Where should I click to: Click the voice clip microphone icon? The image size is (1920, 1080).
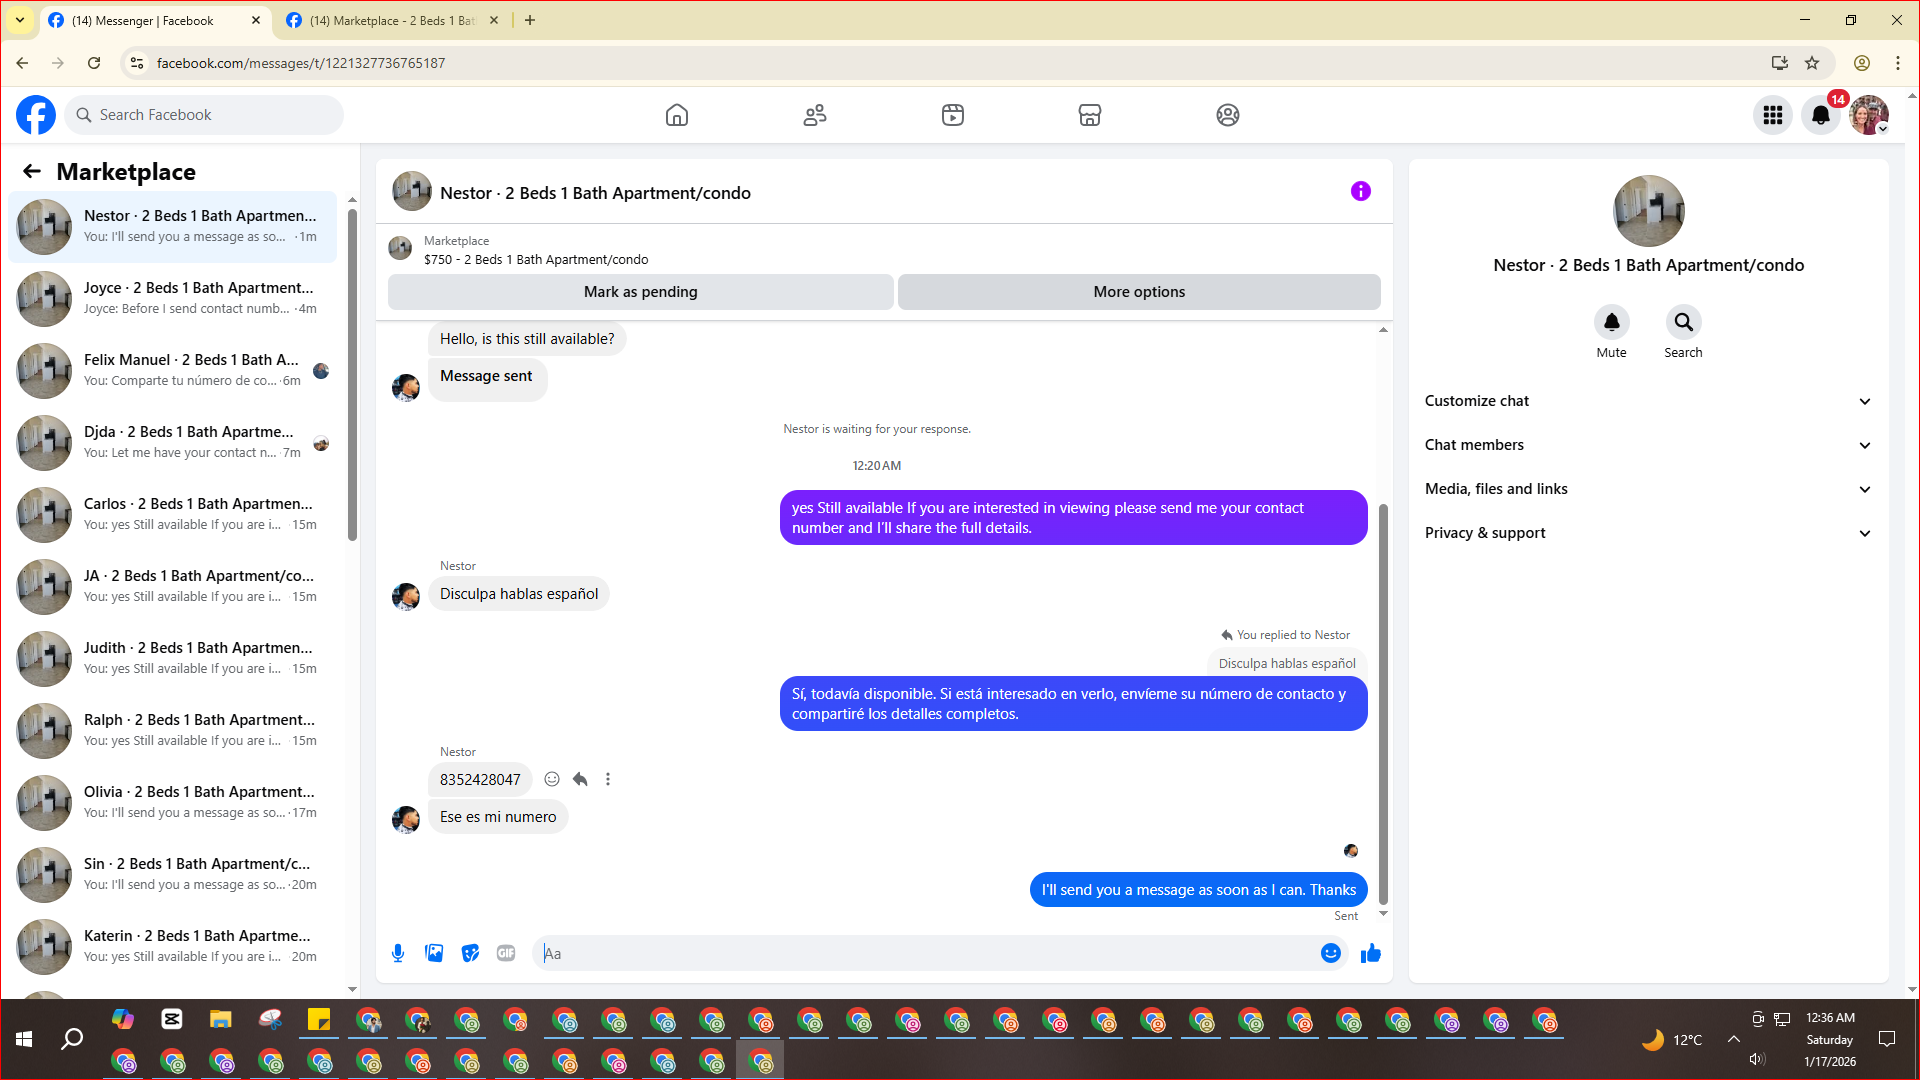tap(398, 953)
